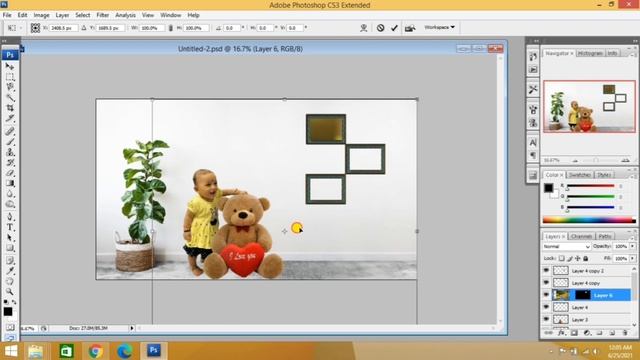Switch to warp mode icon in options bar
640x360 pixels.
[363, 28]
